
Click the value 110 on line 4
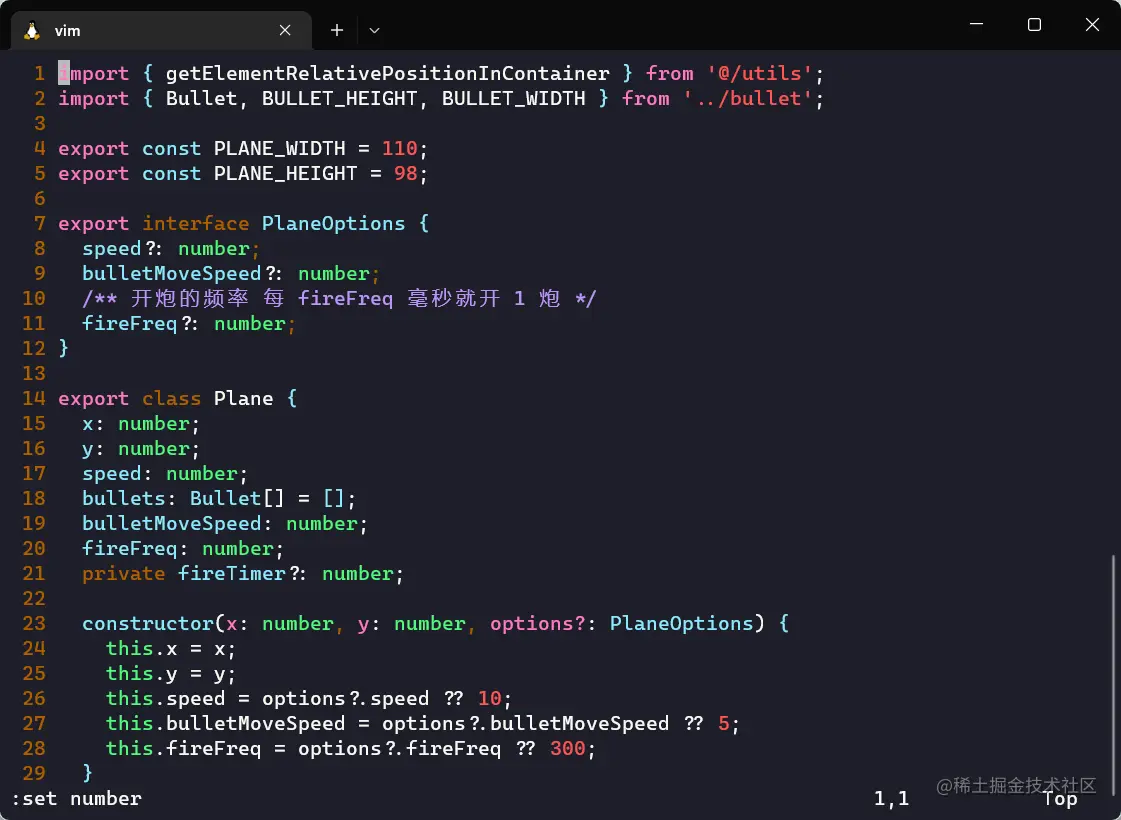[x=400, y=149]
